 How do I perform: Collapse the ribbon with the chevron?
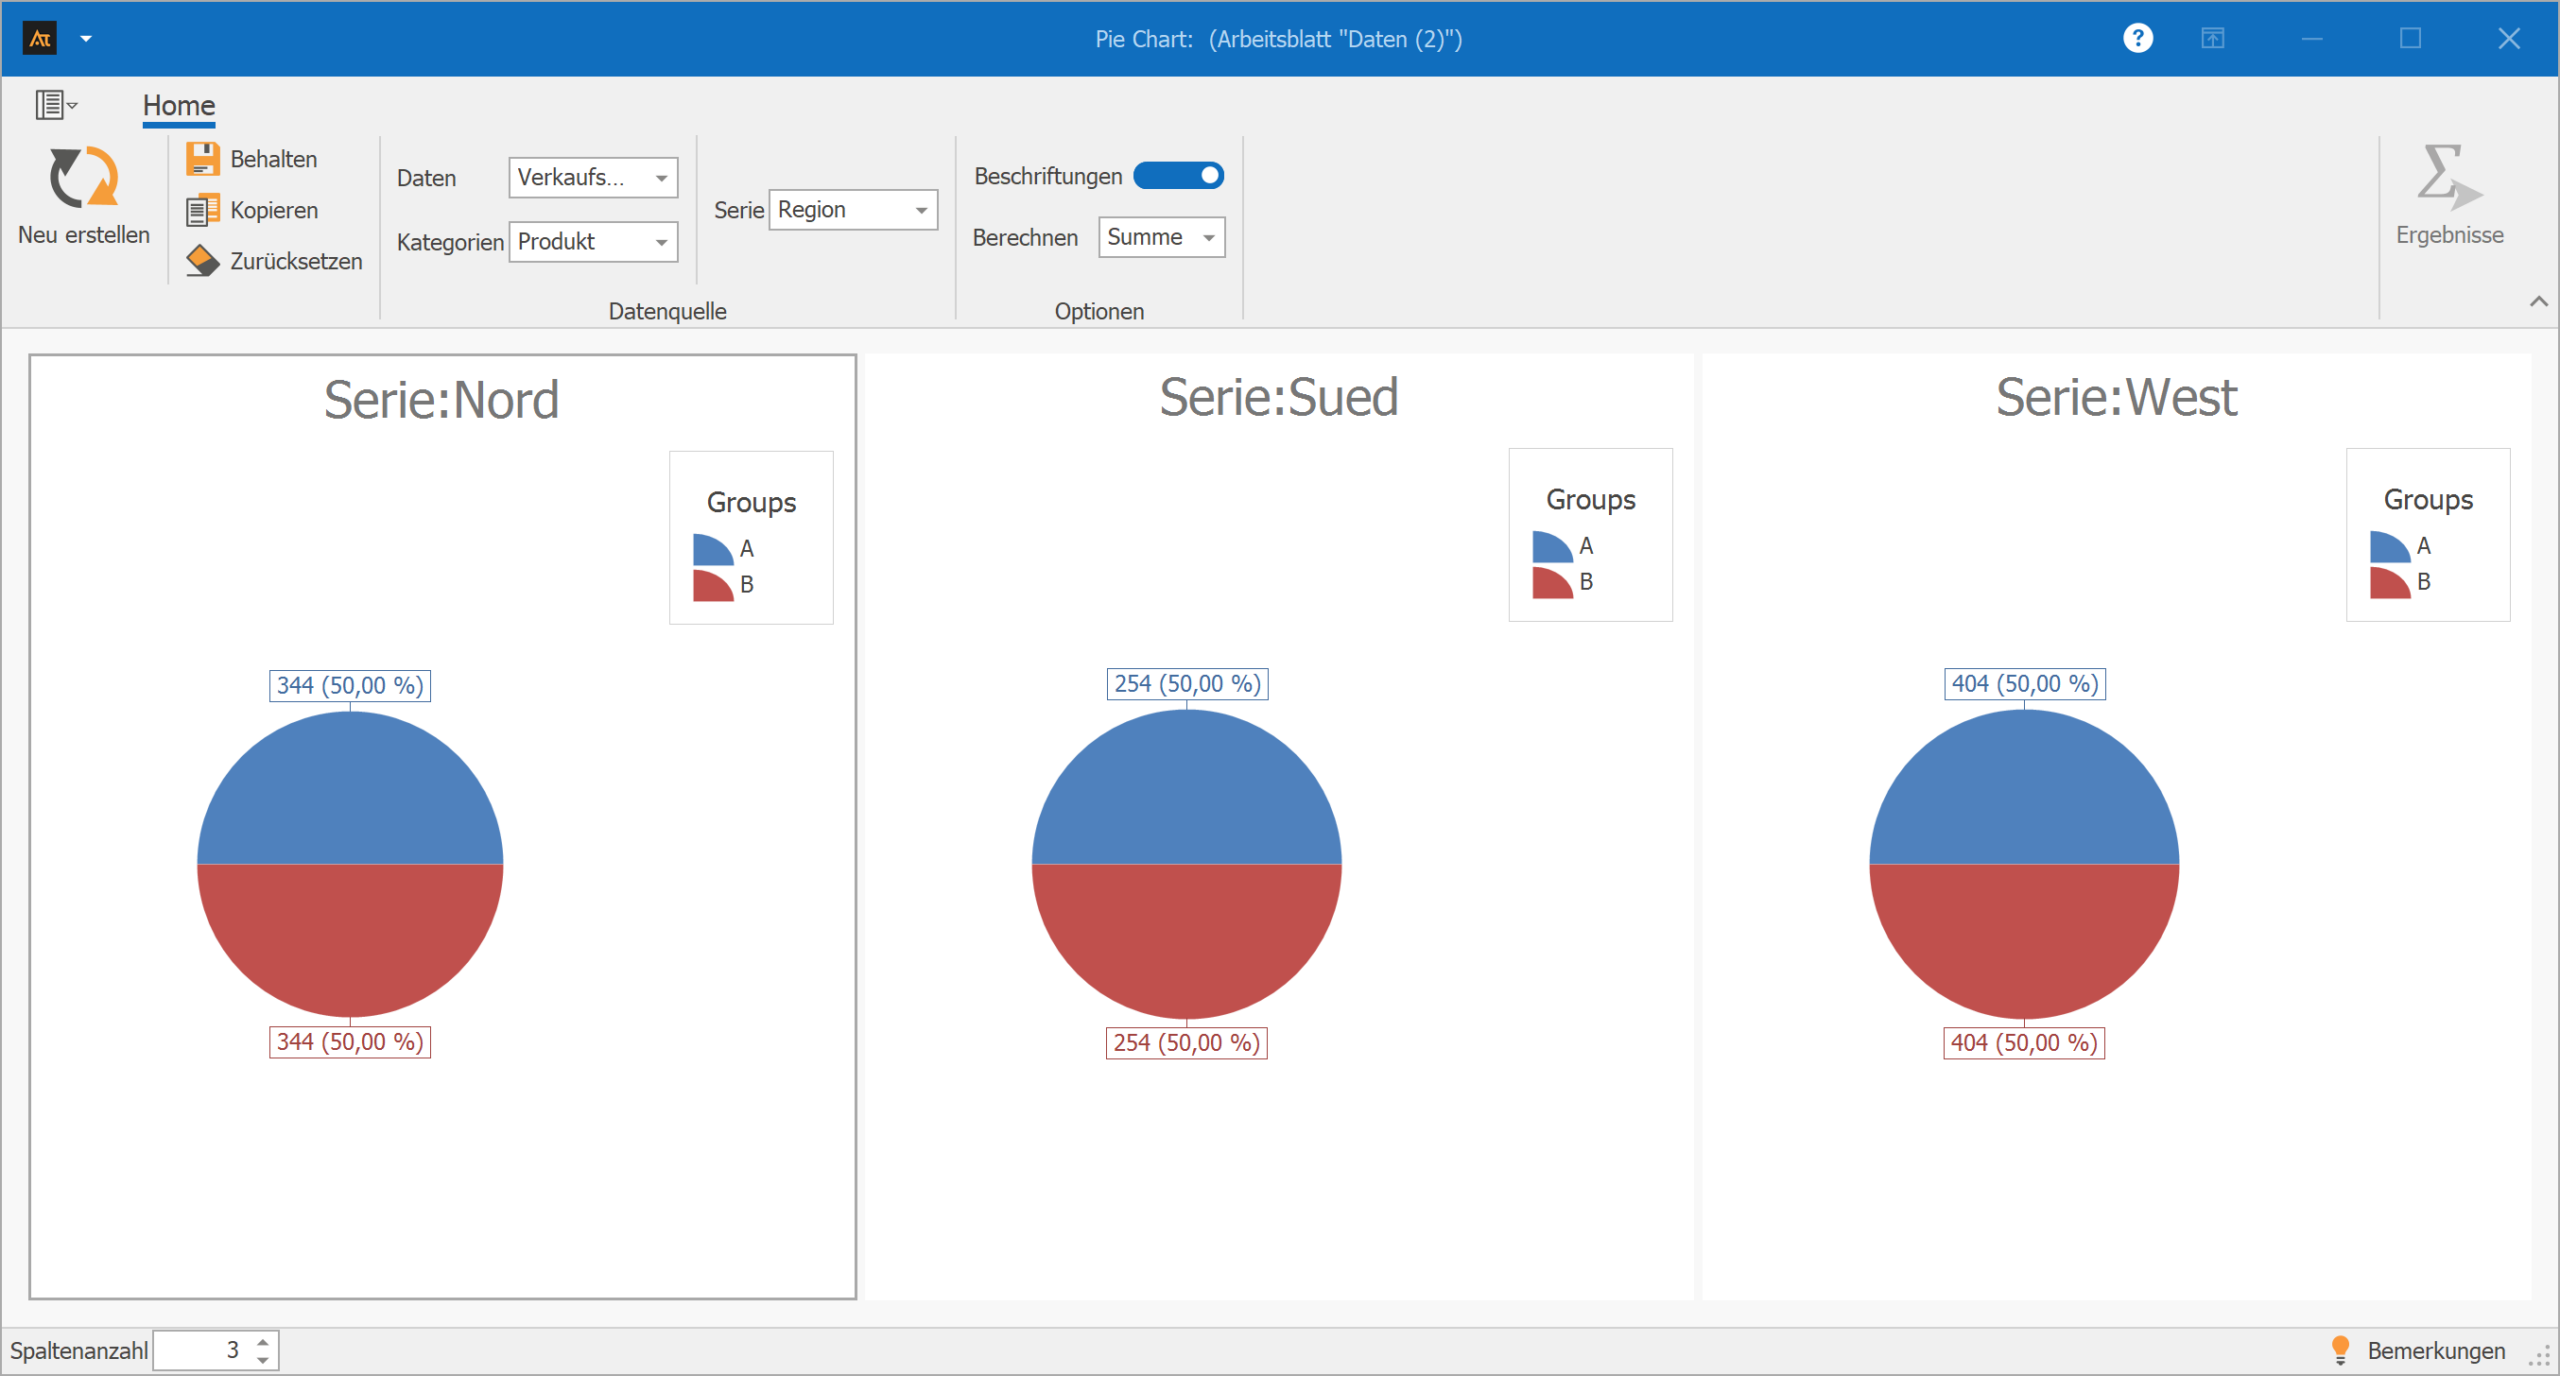(x=2538, y=301)
